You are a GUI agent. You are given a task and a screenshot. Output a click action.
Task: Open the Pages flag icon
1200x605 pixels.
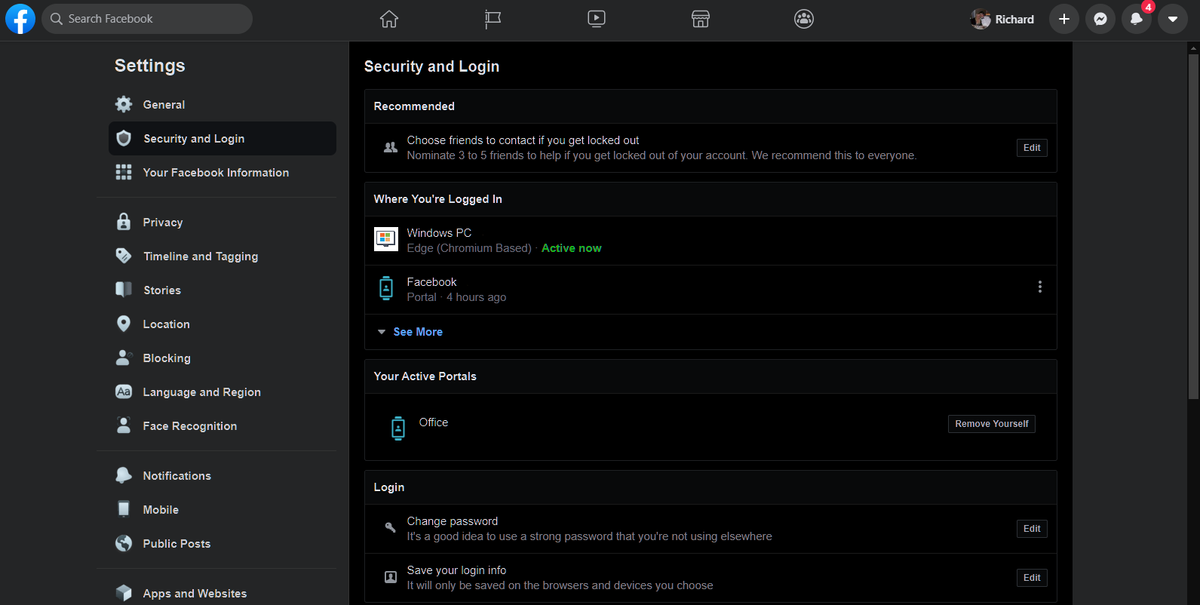click(x=493, y=19)
